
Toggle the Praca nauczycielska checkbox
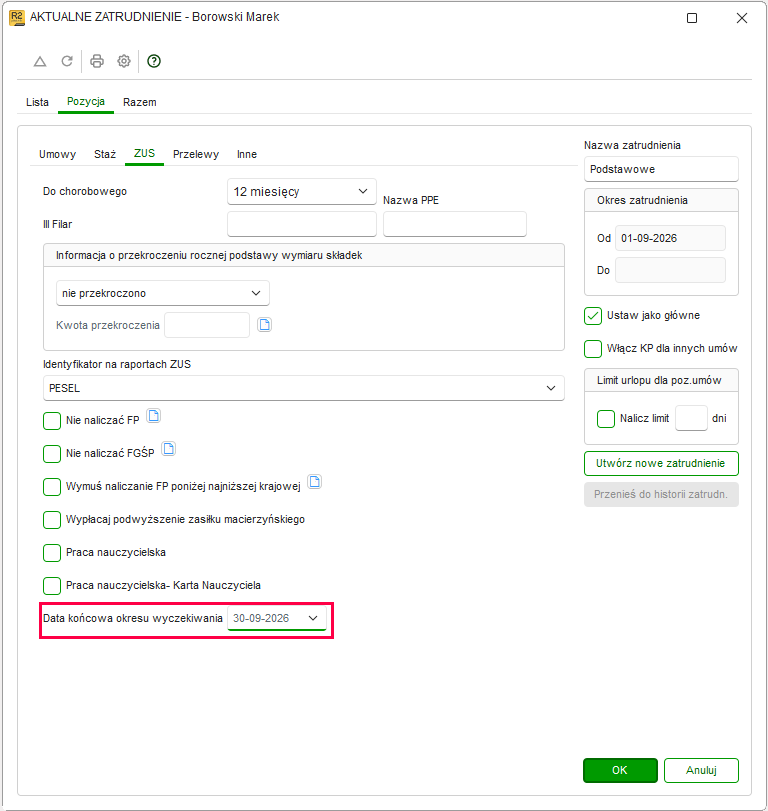pos(52,553)
